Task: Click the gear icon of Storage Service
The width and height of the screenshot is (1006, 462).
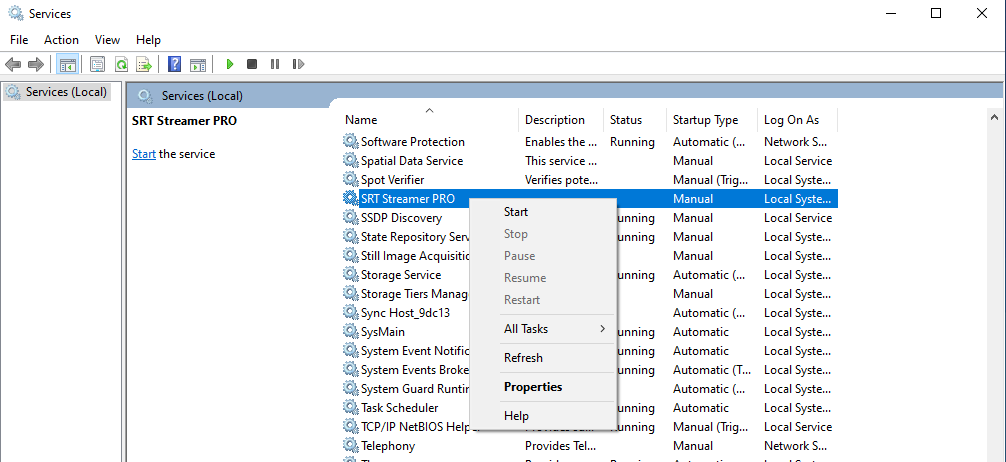Action: click(x=350, y=275)
